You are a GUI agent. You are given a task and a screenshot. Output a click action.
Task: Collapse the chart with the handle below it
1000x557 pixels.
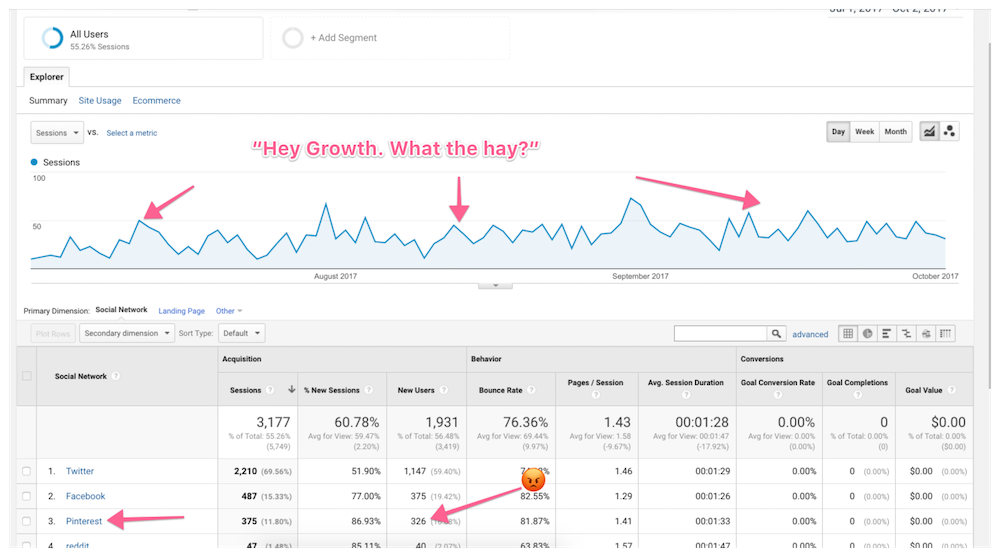click(x=496, y=286)
